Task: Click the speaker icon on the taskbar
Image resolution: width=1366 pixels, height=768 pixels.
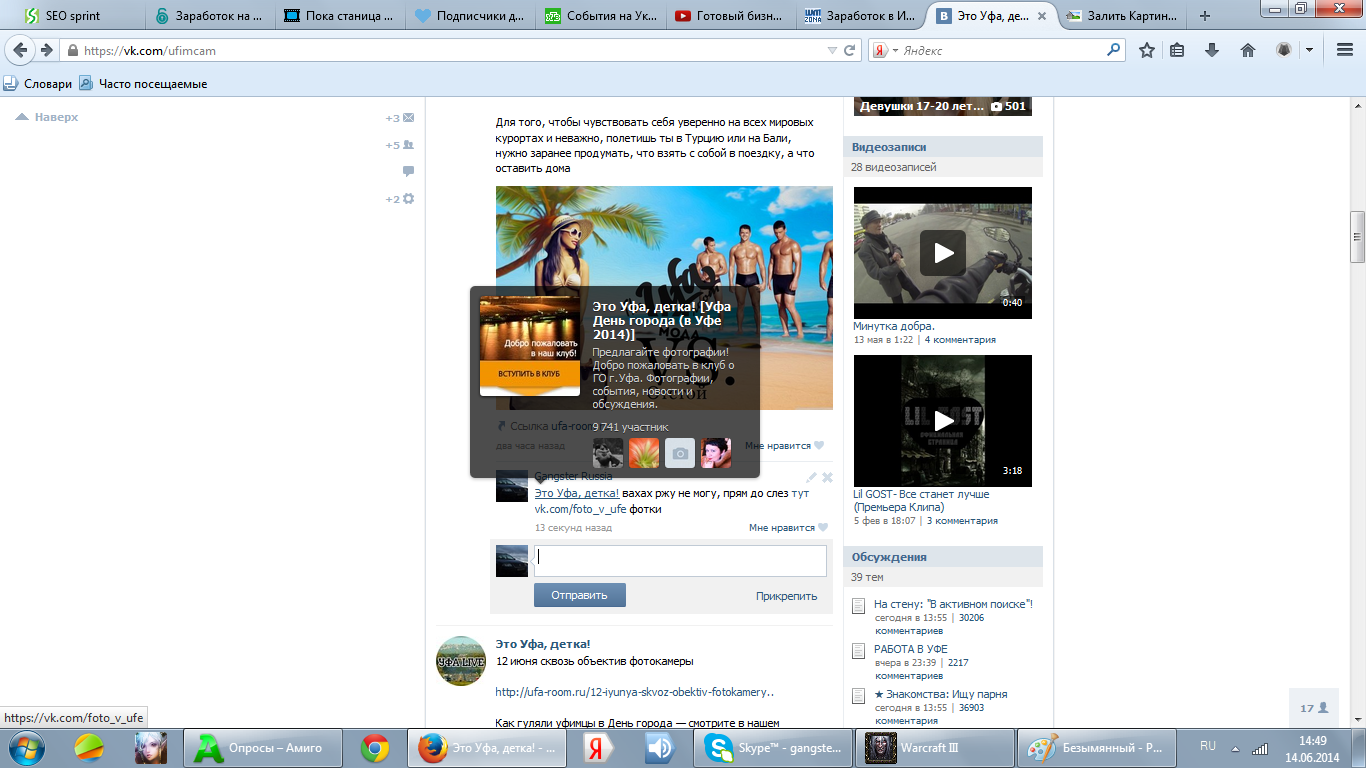Action: coord(659,748)
